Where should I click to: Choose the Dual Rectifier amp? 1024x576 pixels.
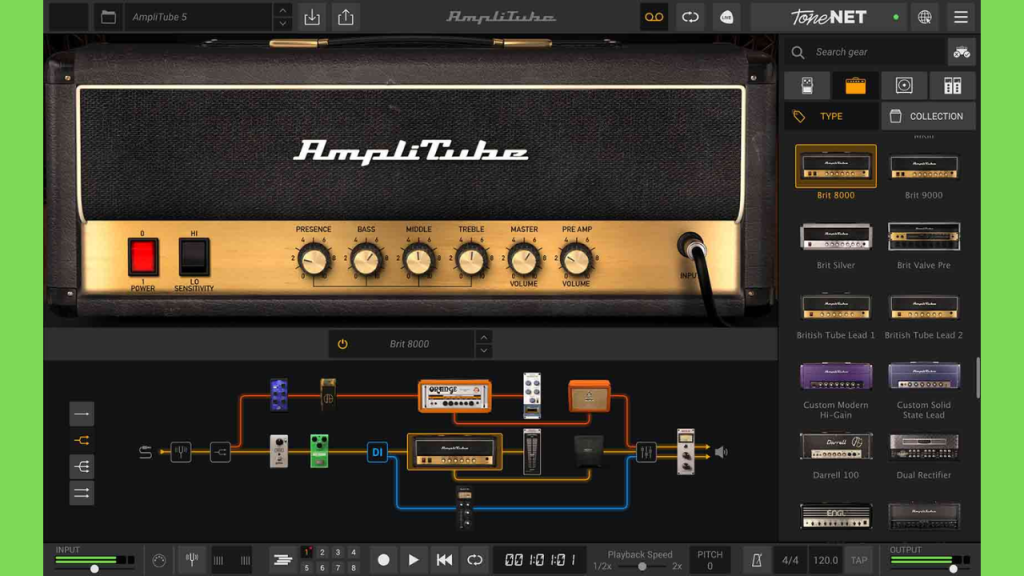point(923,447)
